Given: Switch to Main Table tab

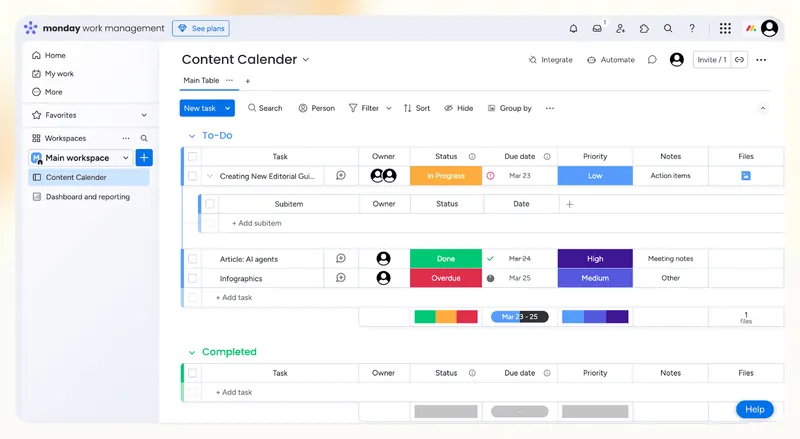Looking at the screenshot, I should click(201, 81).
